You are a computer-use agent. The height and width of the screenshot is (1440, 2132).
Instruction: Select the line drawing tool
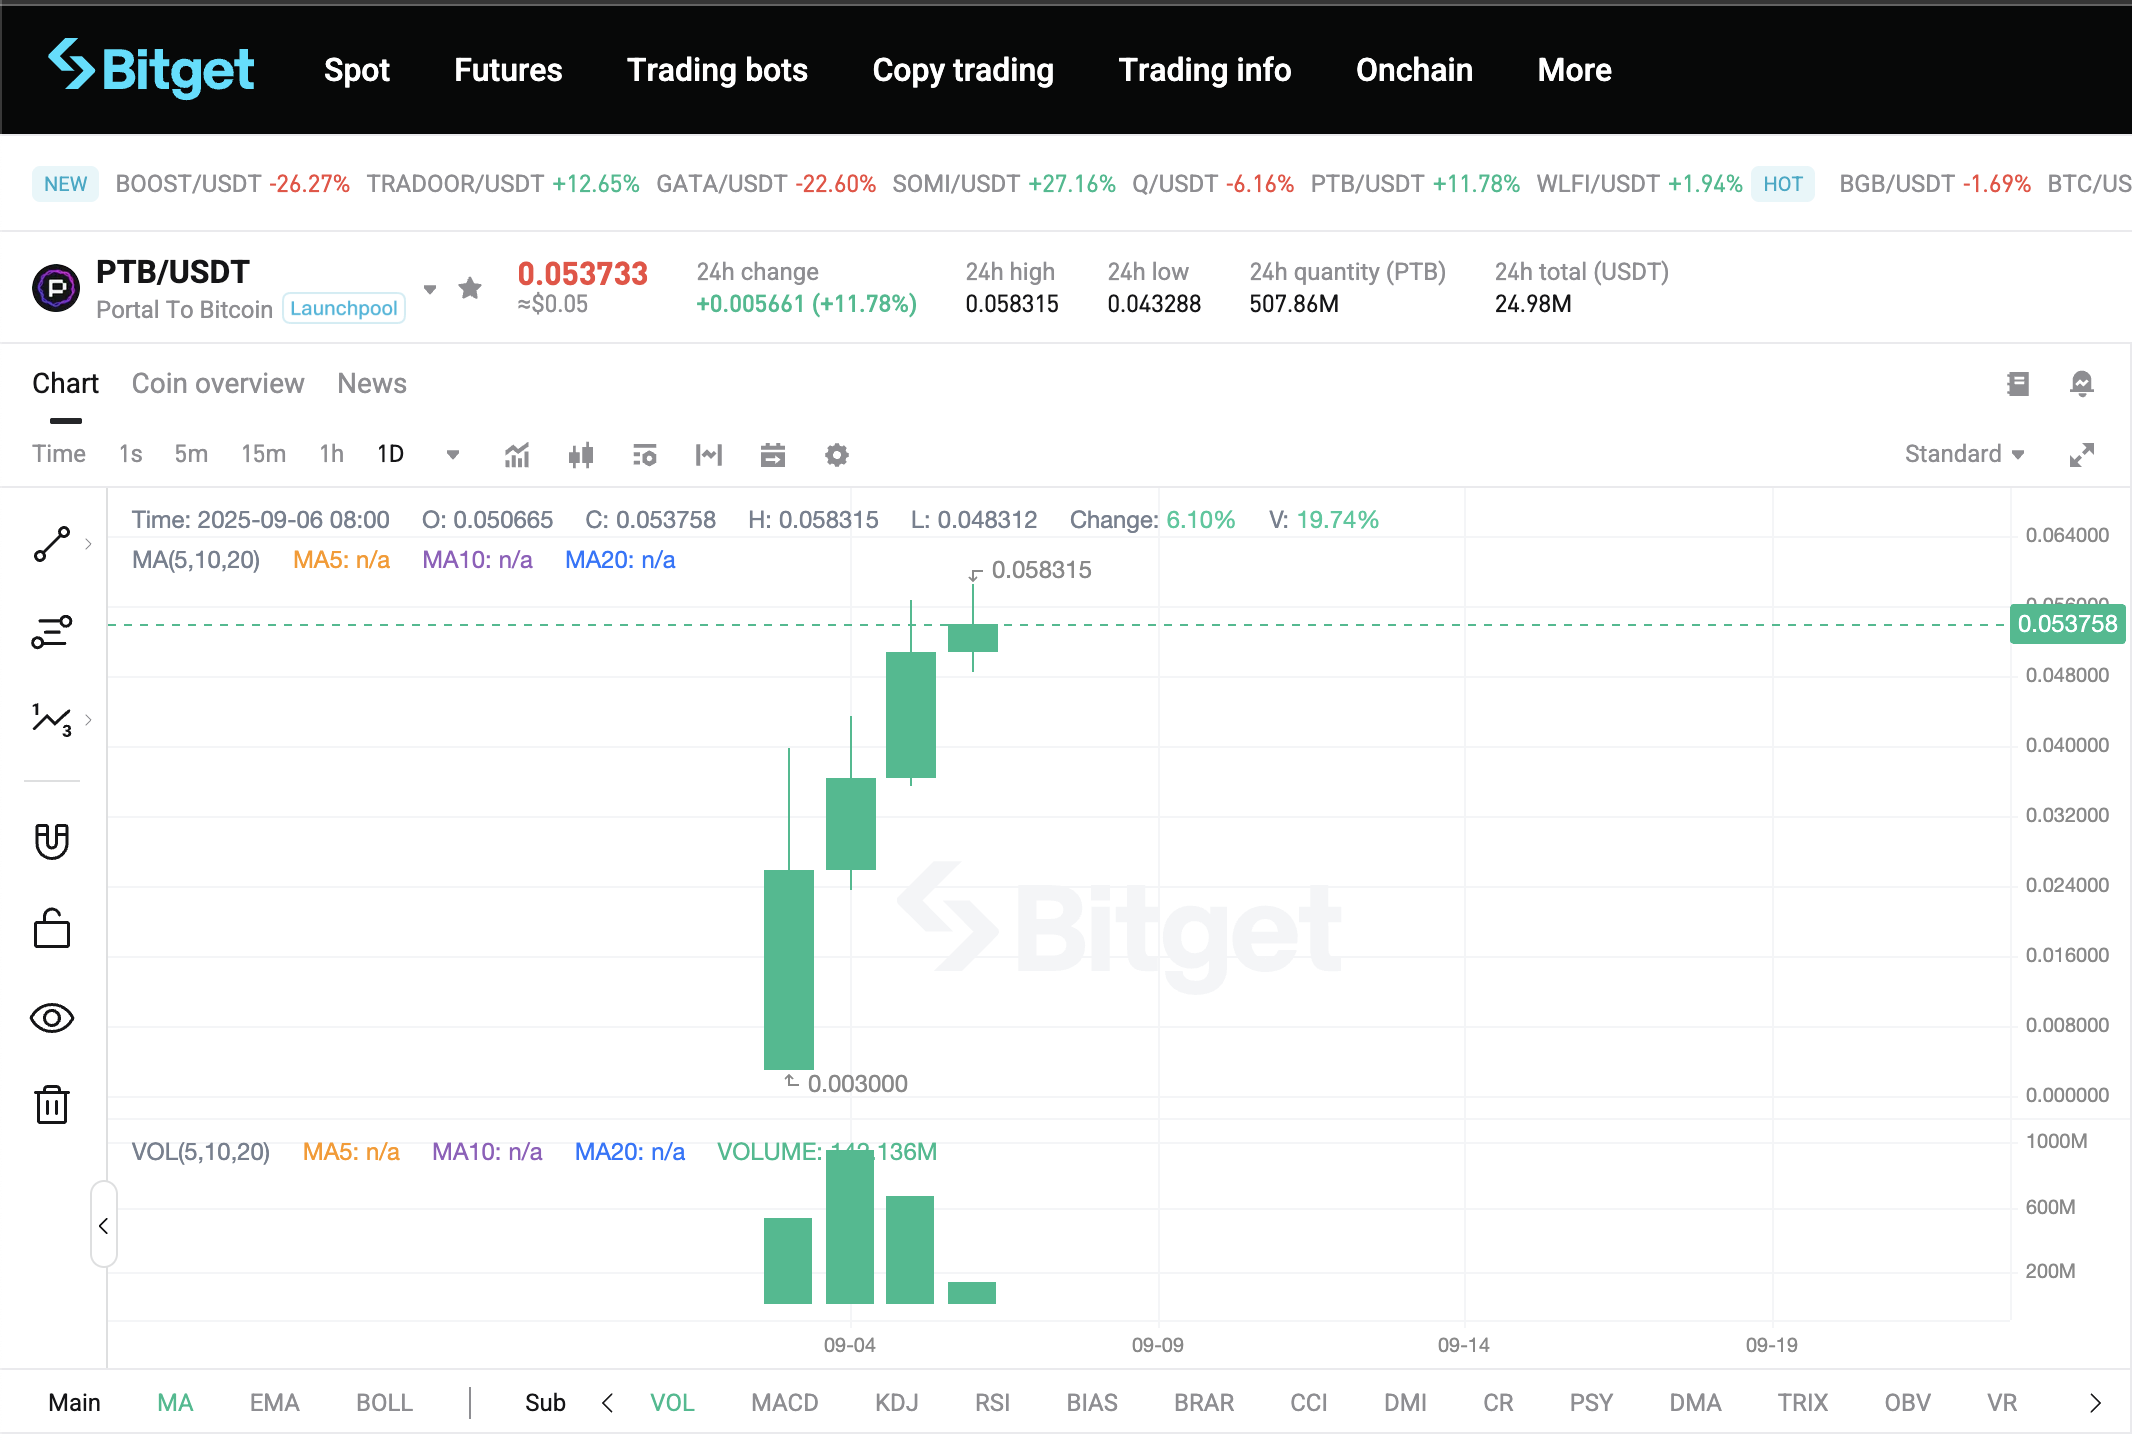(52, 544)
